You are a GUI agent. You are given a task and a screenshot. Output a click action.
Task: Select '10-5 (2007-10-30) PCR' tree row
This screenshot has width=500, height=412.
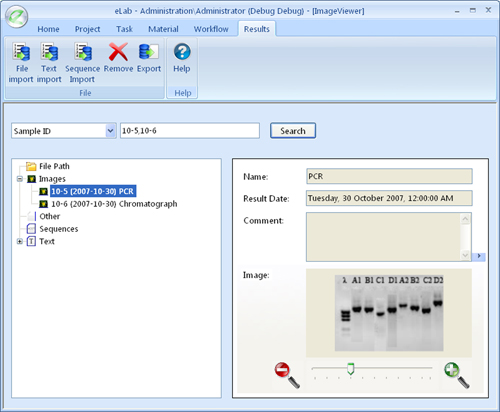(x=93, y=191)
